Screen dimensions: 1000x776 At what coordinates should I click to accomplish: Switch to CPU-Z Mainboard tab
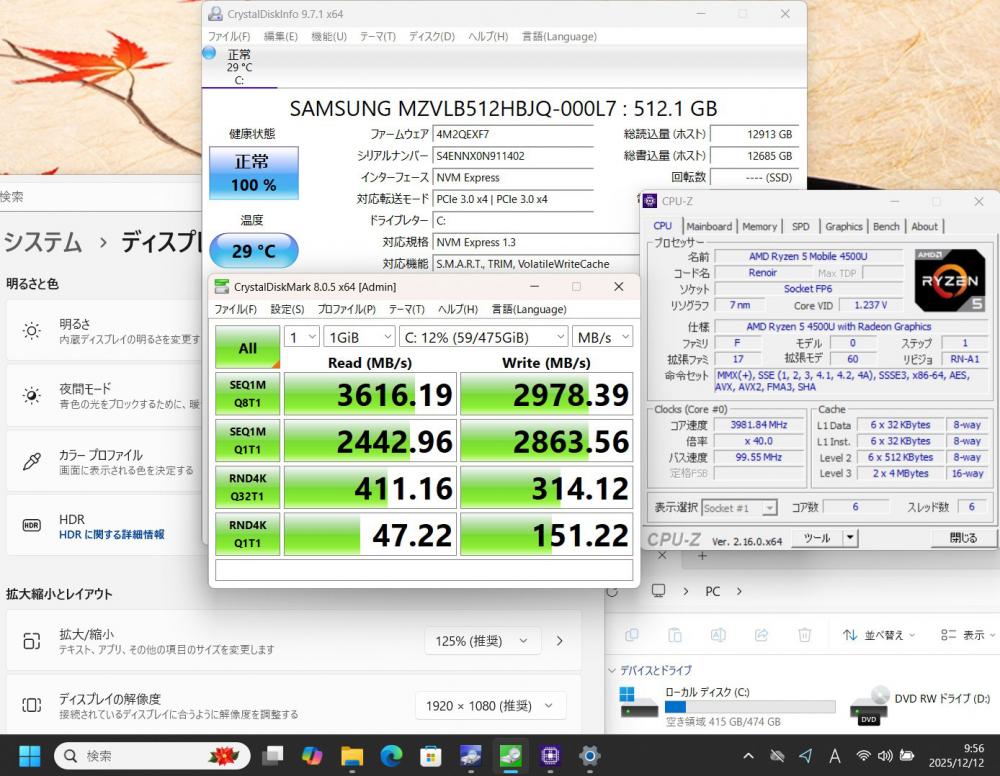click(x=709, y=226)
